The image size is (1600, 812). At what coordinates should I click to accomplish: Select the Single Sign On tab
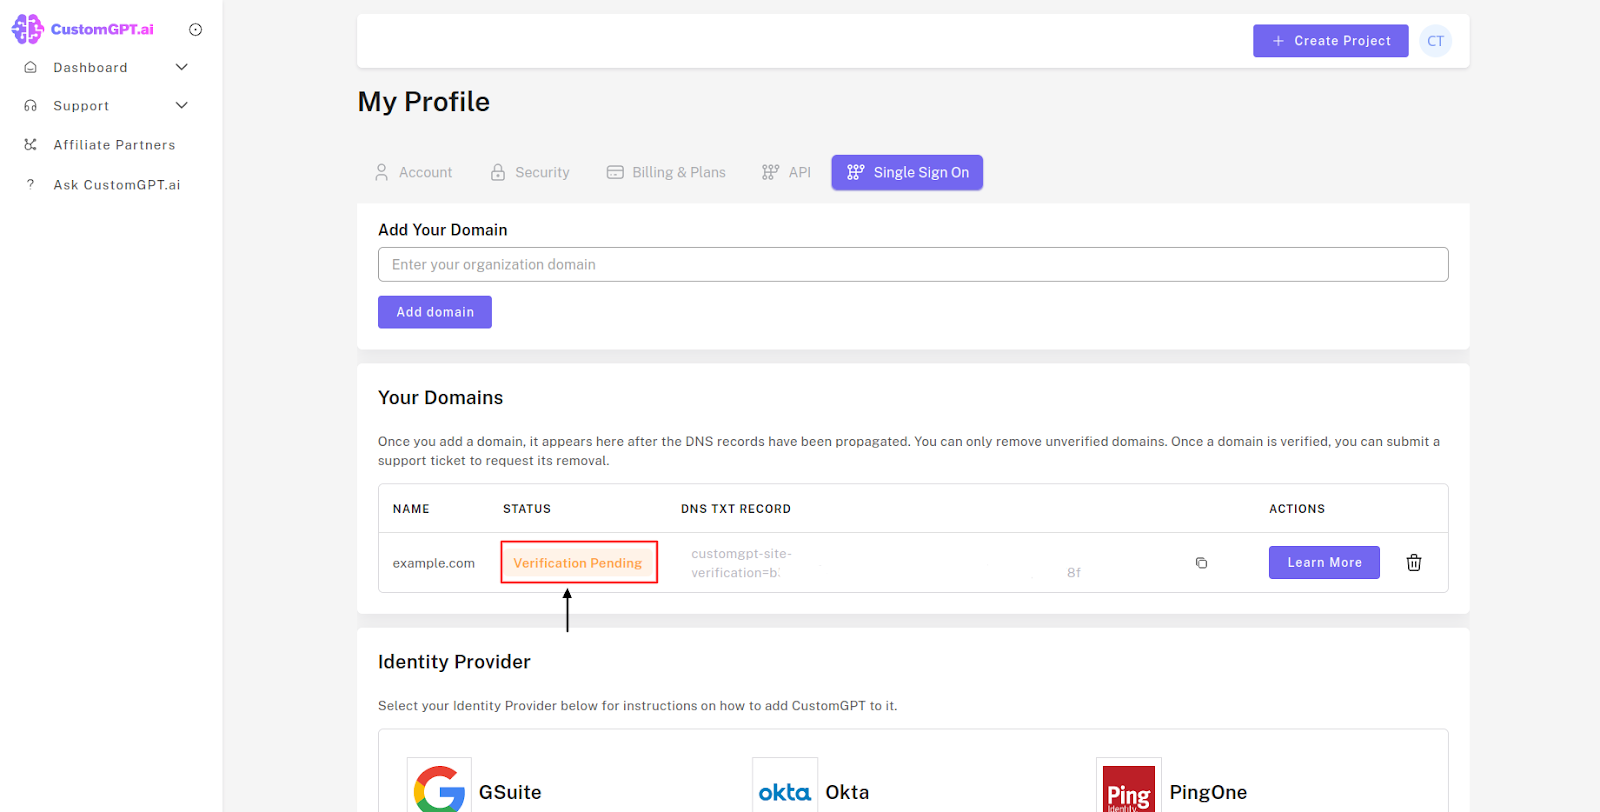tap(907, 172)
